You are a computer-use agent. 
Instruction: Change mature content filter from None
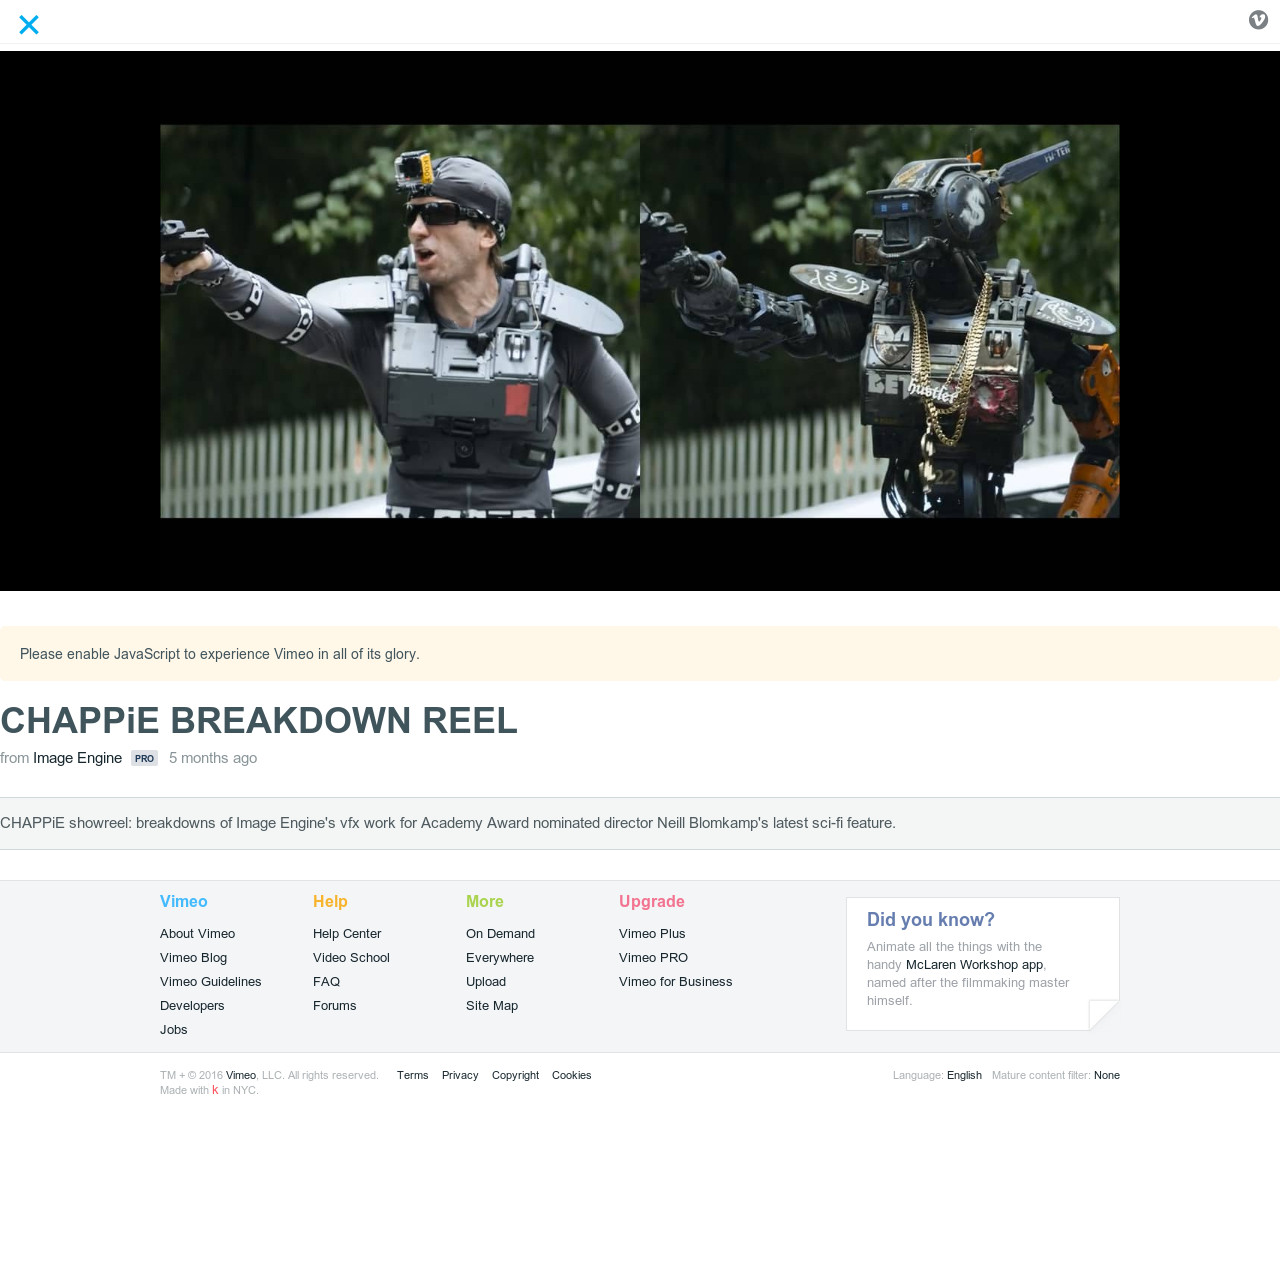[1107, 1076]
